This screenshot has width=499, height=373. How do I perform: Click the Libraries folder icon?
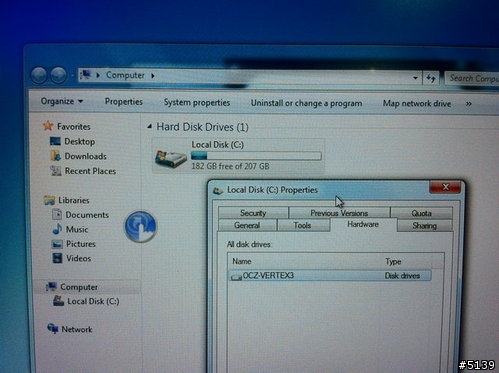tap(49, 200)
